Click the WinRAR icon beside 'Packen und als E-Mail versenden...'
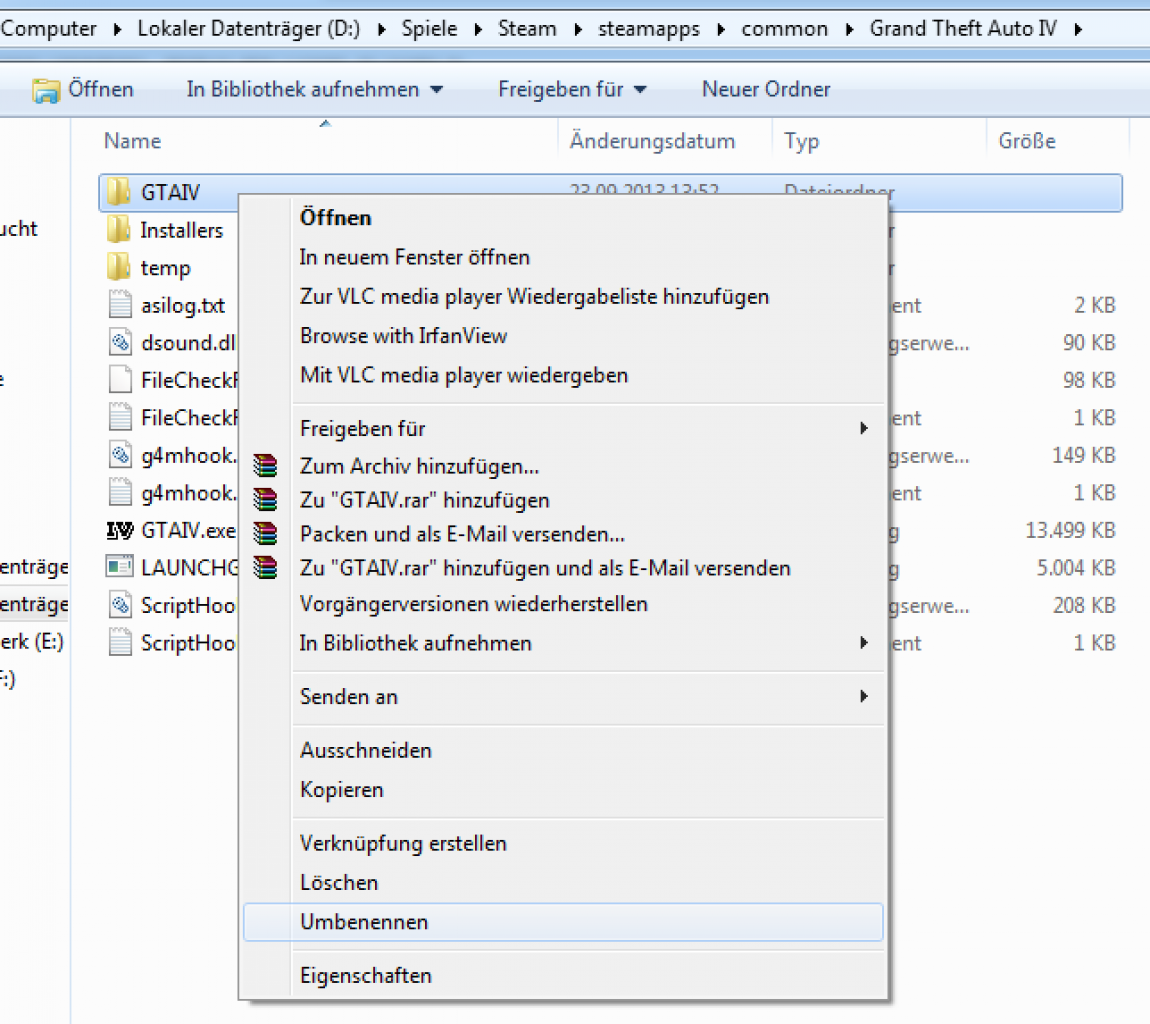This screenshot has height=1024, width=1150. tap(265, 533)
